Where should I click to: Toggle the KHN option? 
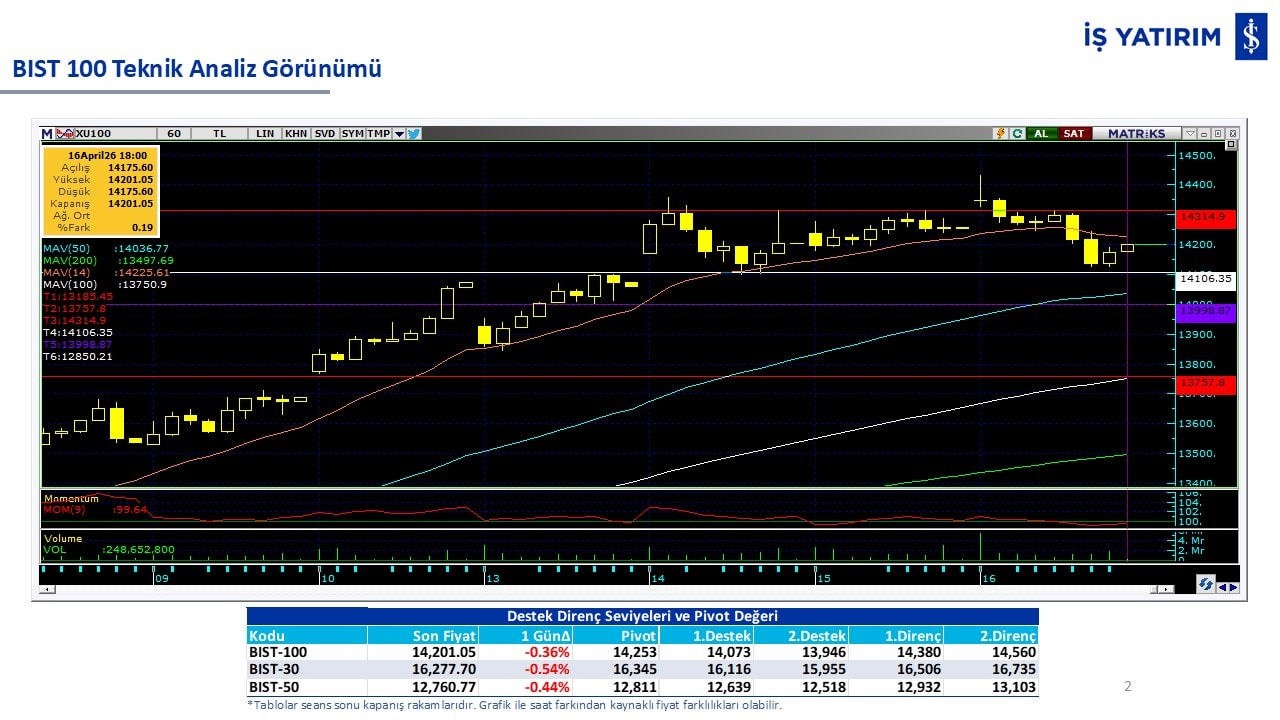(x=296, y=133)
